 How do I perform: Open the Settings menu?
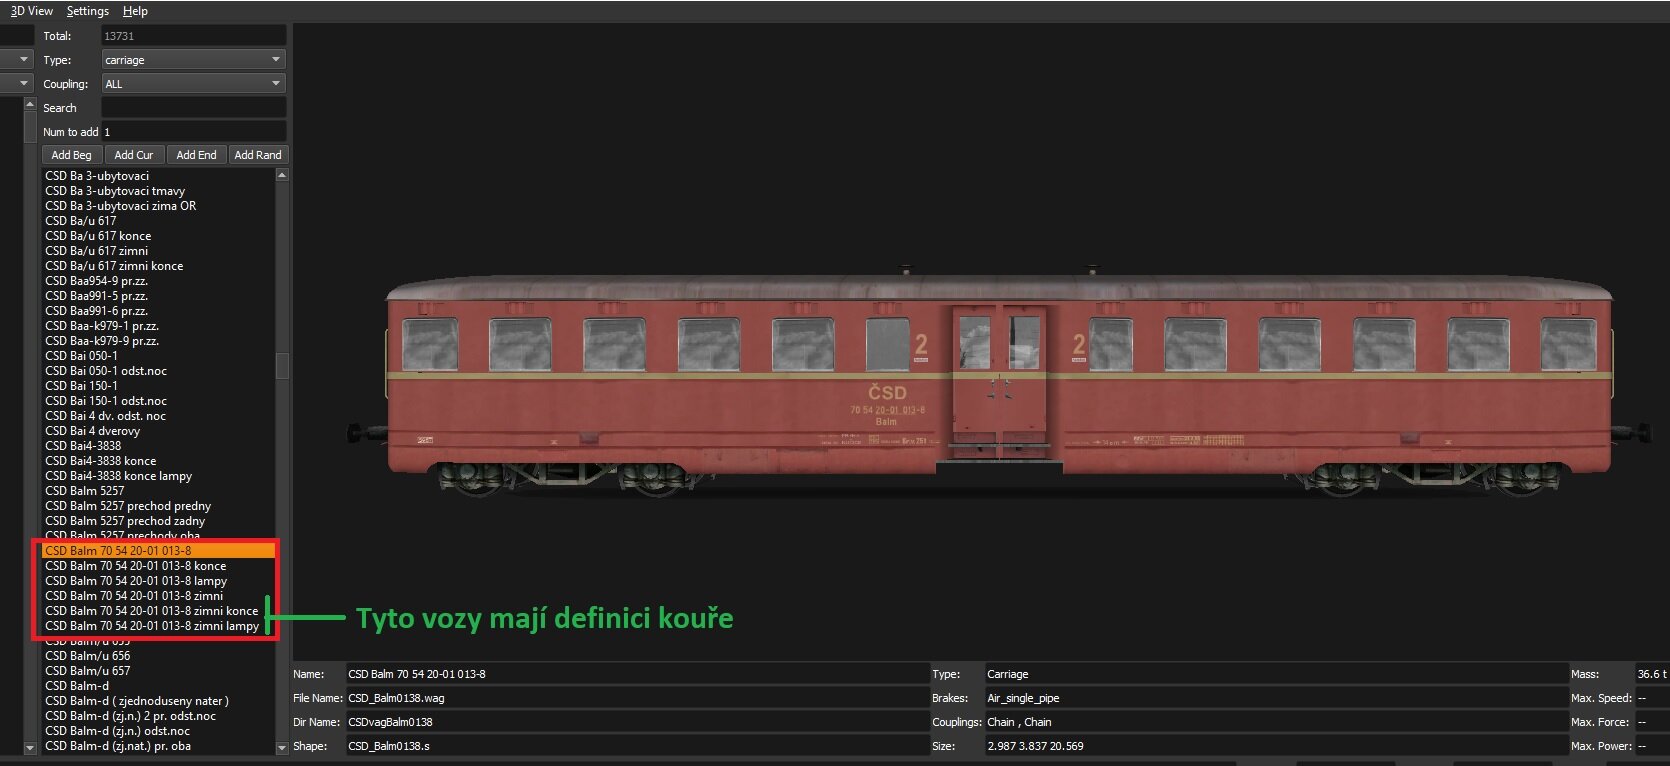tap(87, 11)
